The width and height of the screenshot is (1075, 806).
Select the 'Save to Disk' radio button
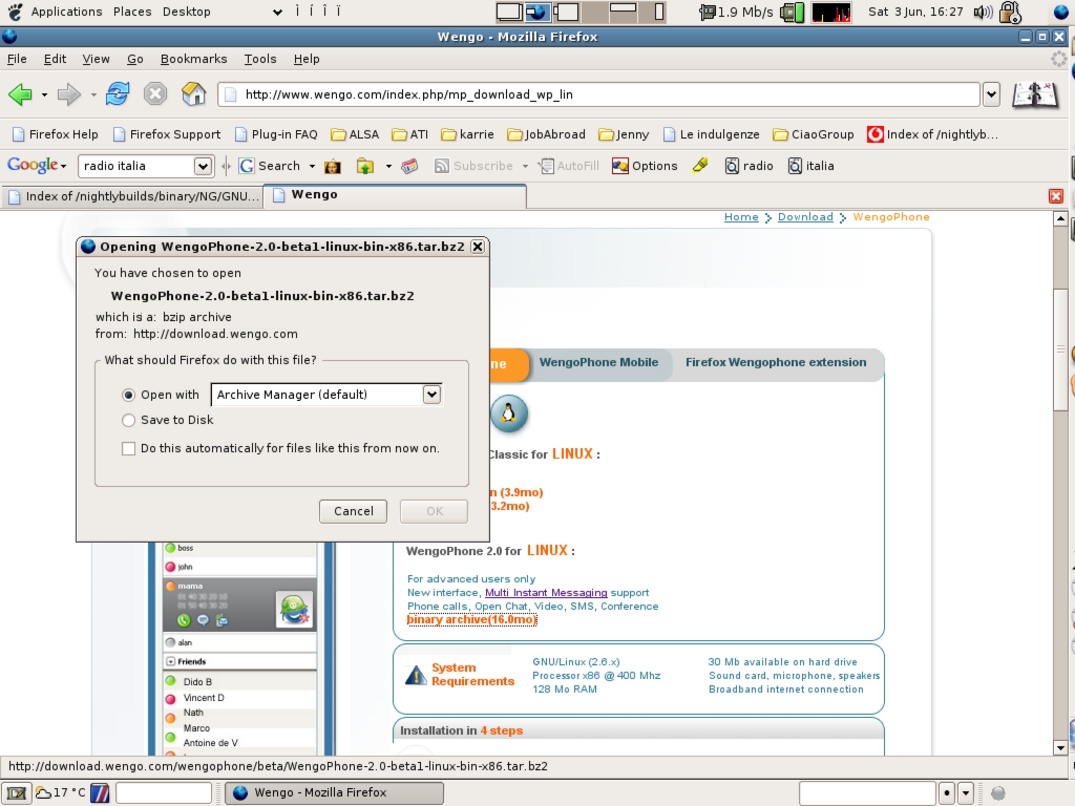point(128,420)
